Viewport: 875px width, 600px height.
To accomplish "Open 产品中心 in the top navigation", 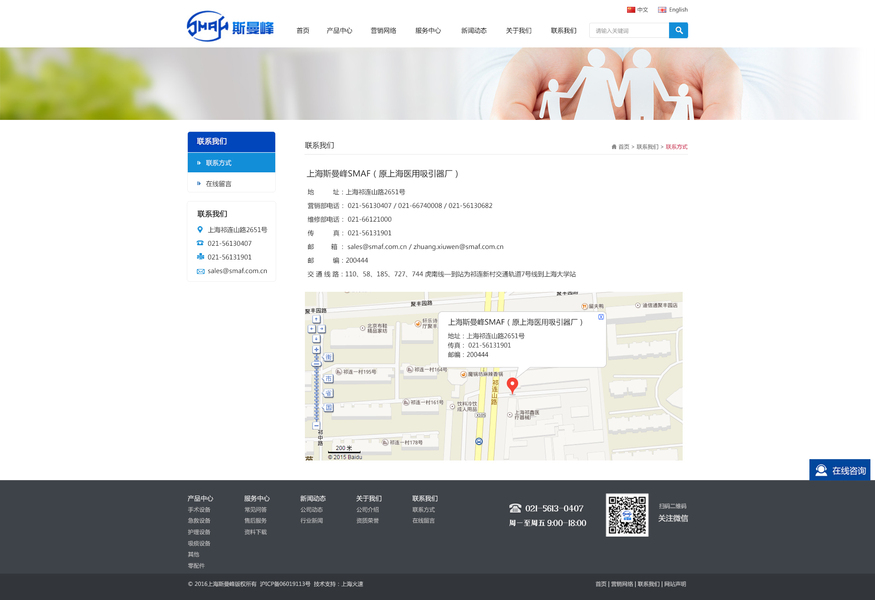I will [x=339, y=31].
